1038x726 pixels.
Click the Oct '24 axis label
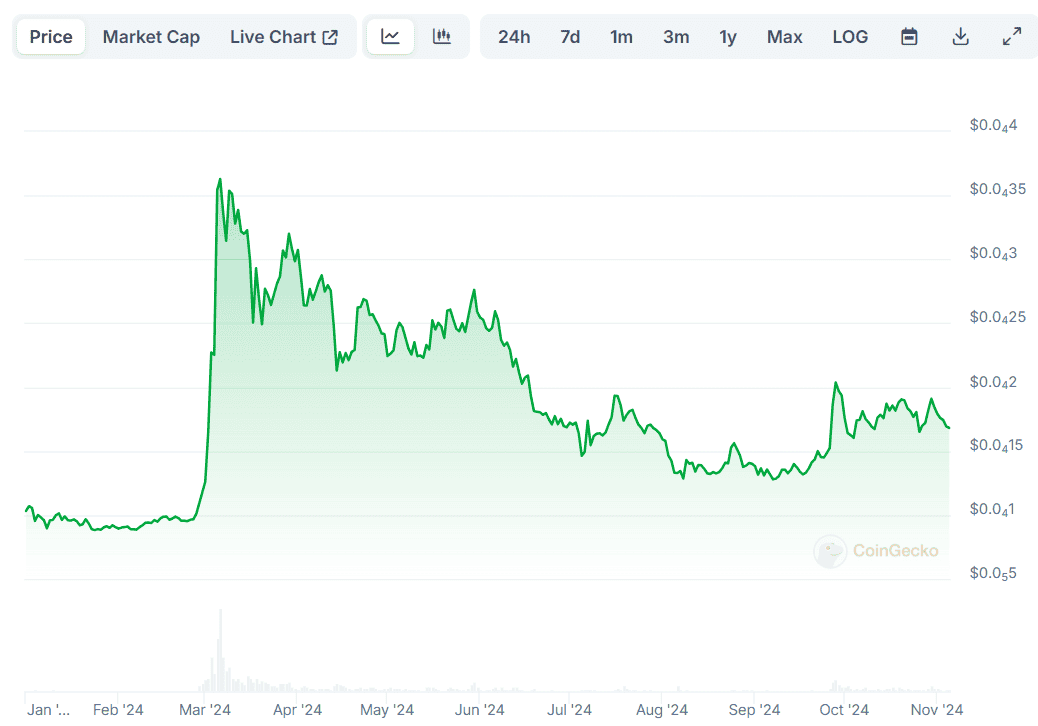(x=844, y=709)
